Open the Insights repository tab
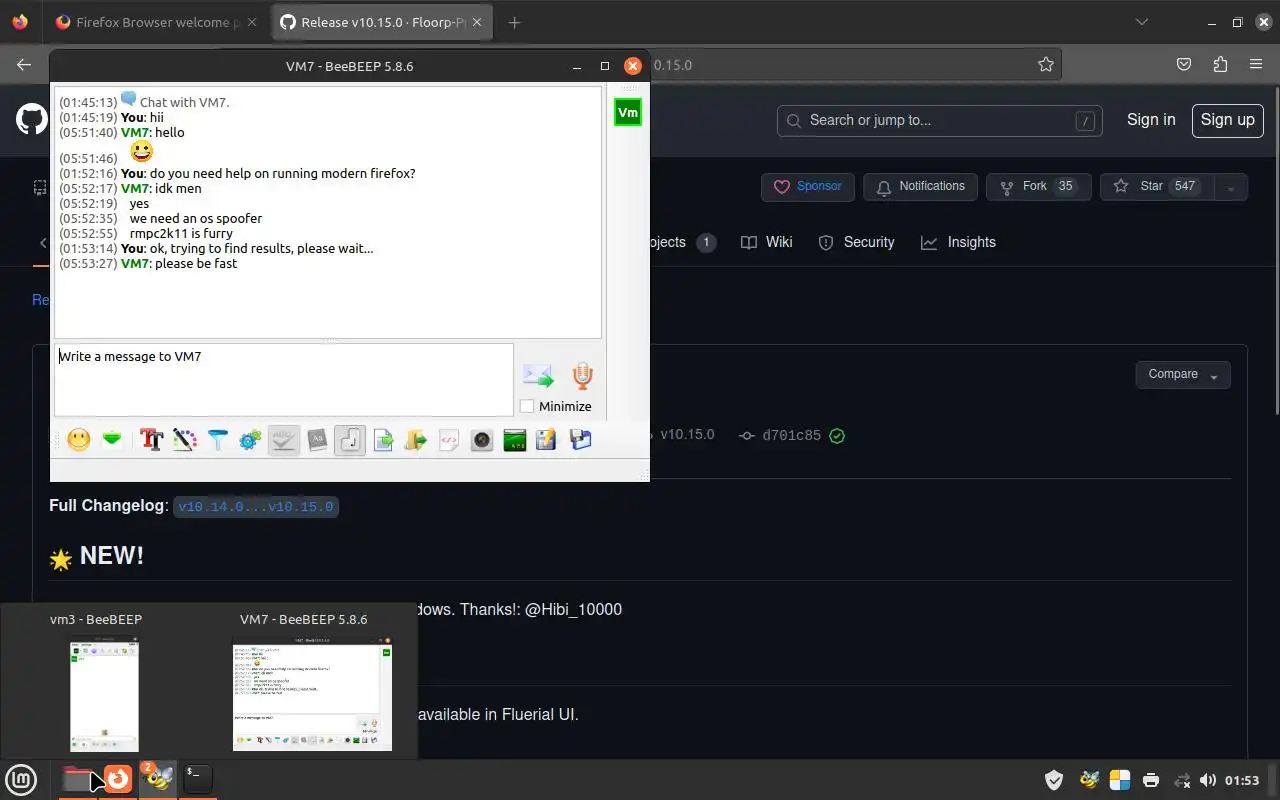This screenshot has width=1280, height=800. point(958,242)
